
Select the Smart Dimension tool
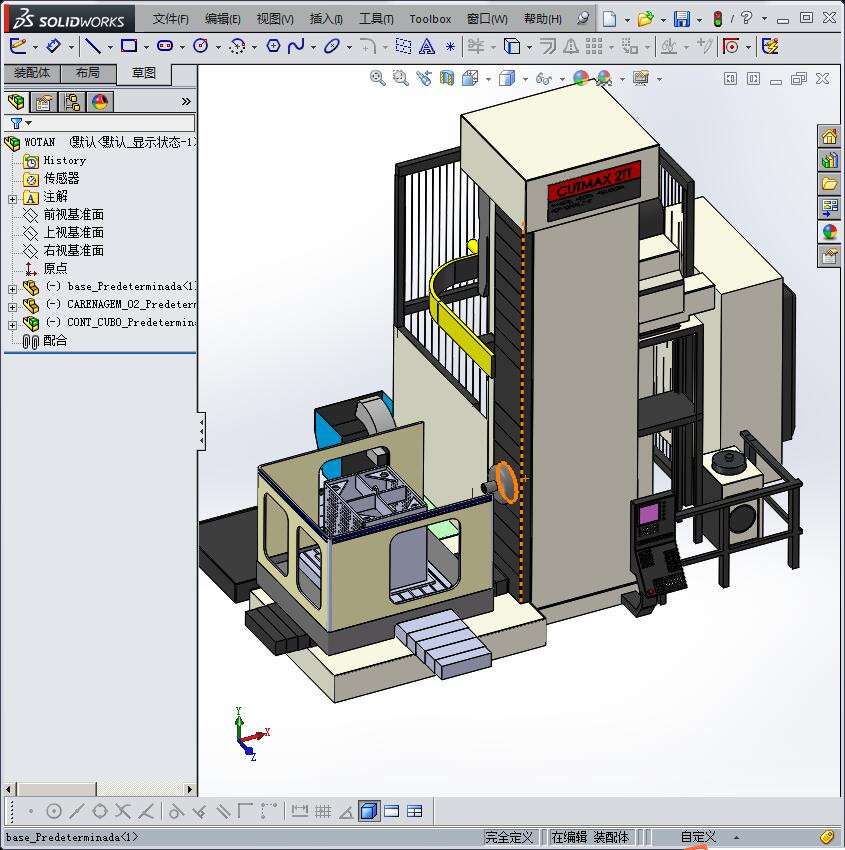coord(54,47)
